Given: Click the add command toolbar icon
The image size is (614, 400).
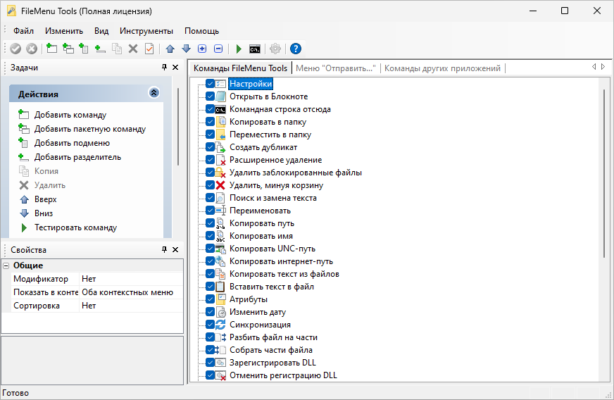Looking at the screenshot, I should pyautogui.click(x=51, y=49).
